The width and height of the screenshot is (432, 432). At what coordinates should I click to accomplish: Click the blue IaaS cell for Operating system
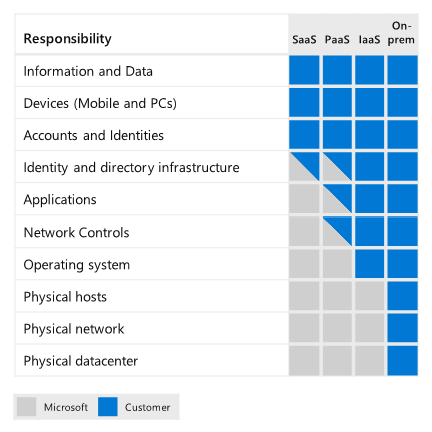[x=369, y=264]
